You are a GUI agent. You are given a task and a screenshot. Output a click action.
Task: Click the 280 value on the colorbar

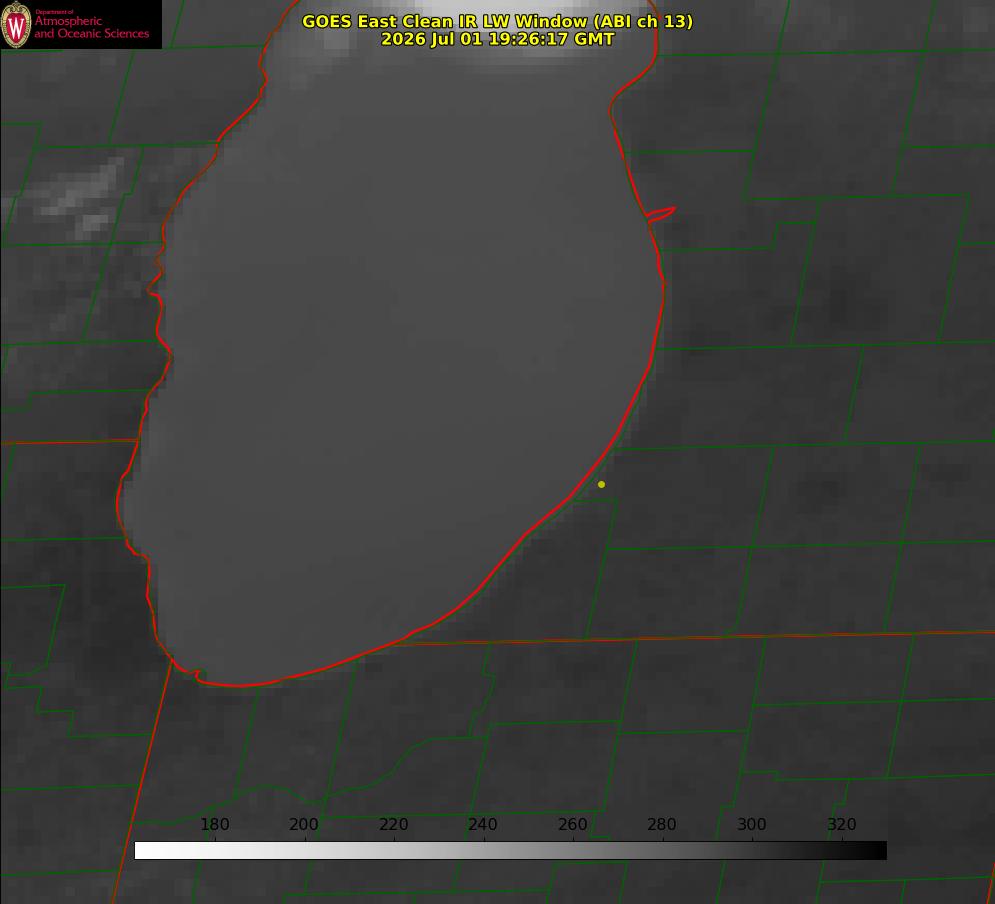click(662, 824)
